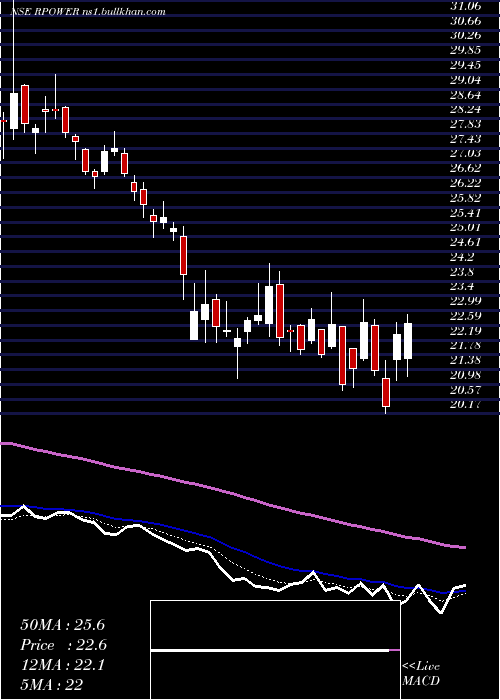Viewport: 500px width, 700px height.
Task: Click the 20.57 price axis label
Action: [466, 390]
